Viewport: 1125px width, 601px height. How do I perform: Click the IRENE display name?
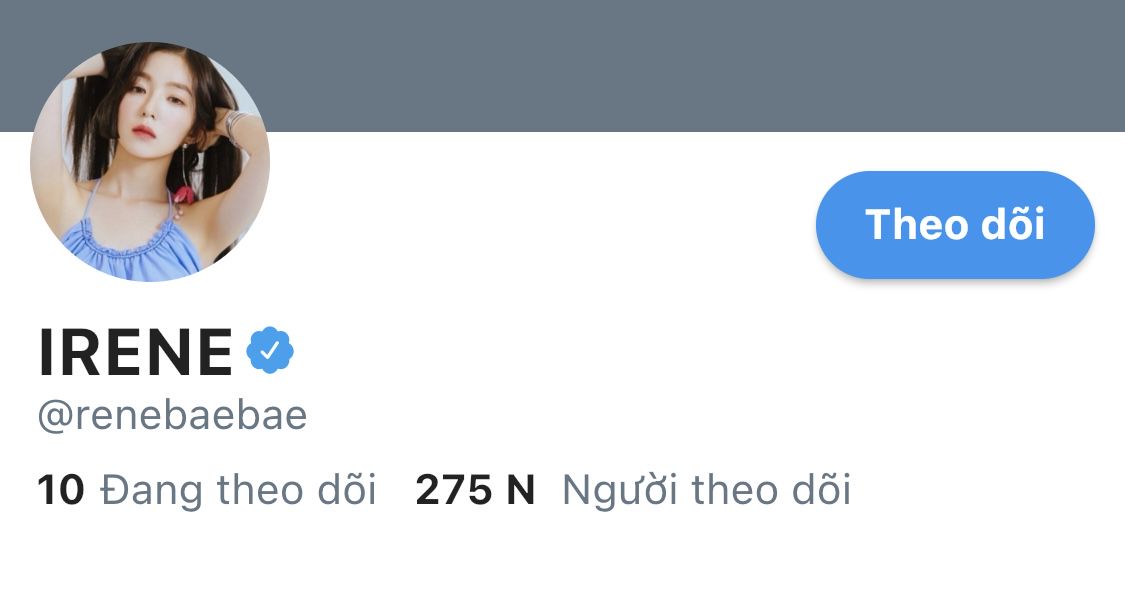click(x=135, y=352)
